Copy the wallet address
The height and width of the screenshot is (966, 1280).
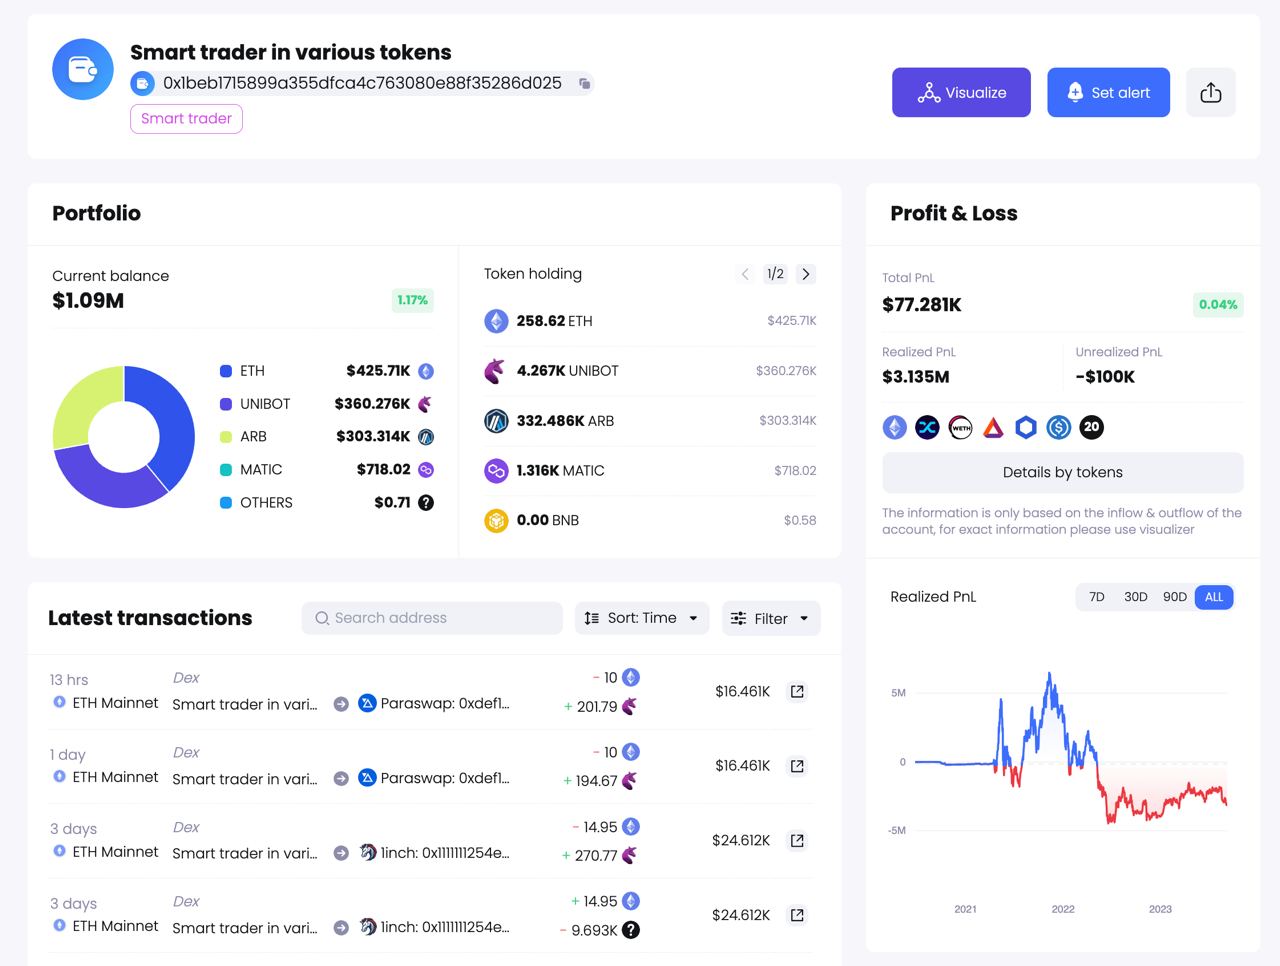[584, 83]
